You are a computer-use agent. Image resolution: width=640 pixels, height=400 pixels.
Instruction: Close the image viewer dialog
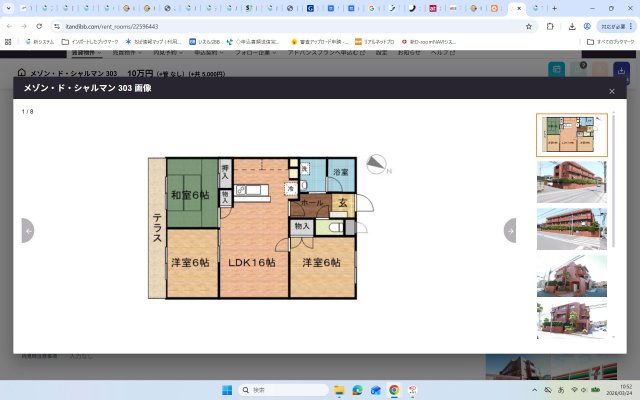click(x=612, y=91)
